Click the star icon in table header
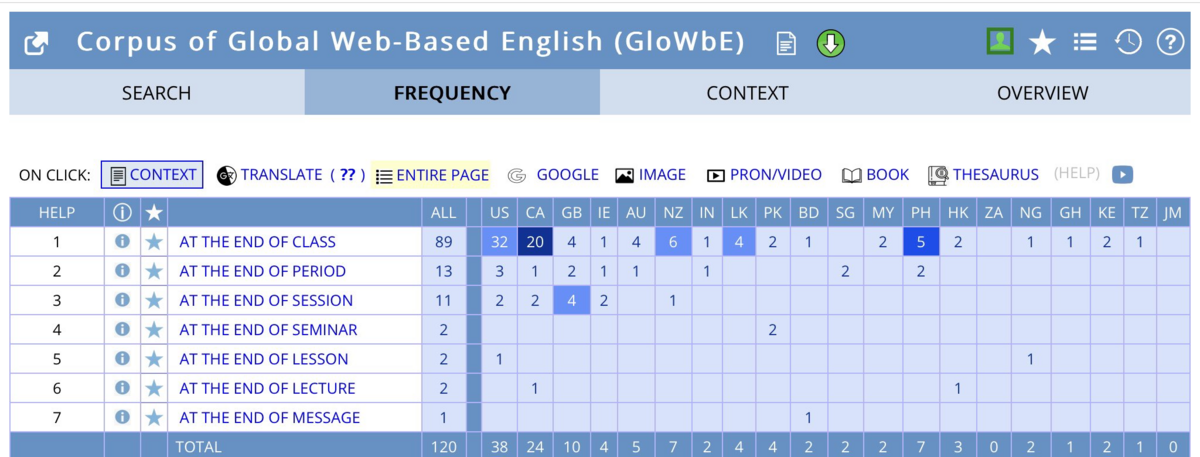 (154, 212)
